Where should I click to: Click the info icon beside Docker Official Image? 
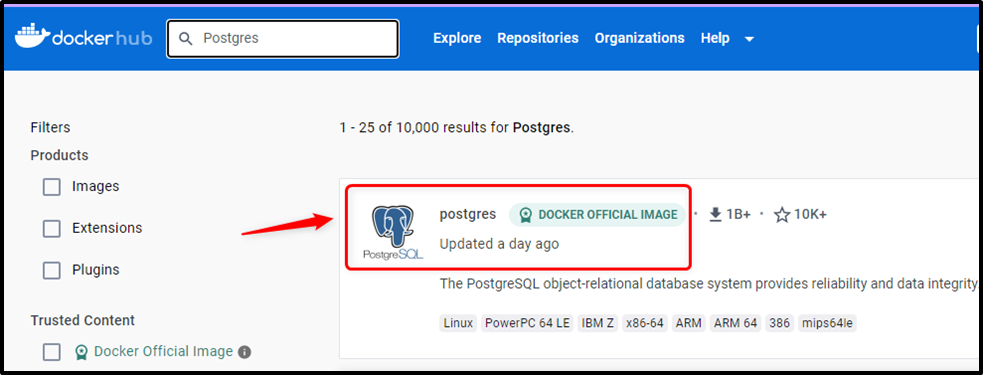[244, 352]
